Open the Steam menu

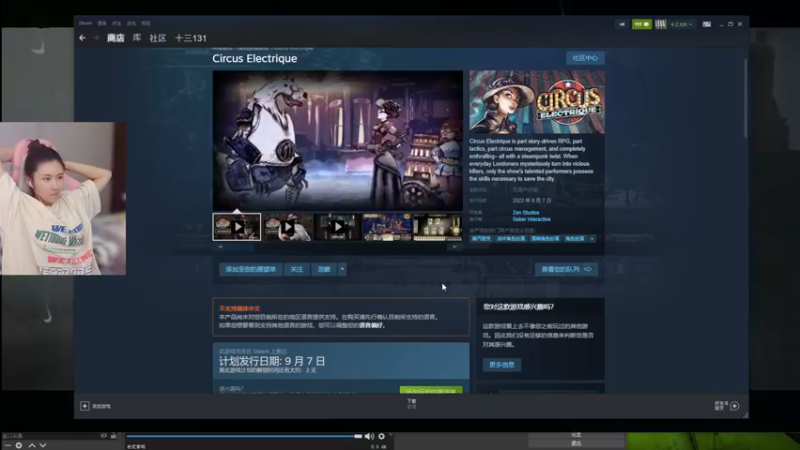85,23
